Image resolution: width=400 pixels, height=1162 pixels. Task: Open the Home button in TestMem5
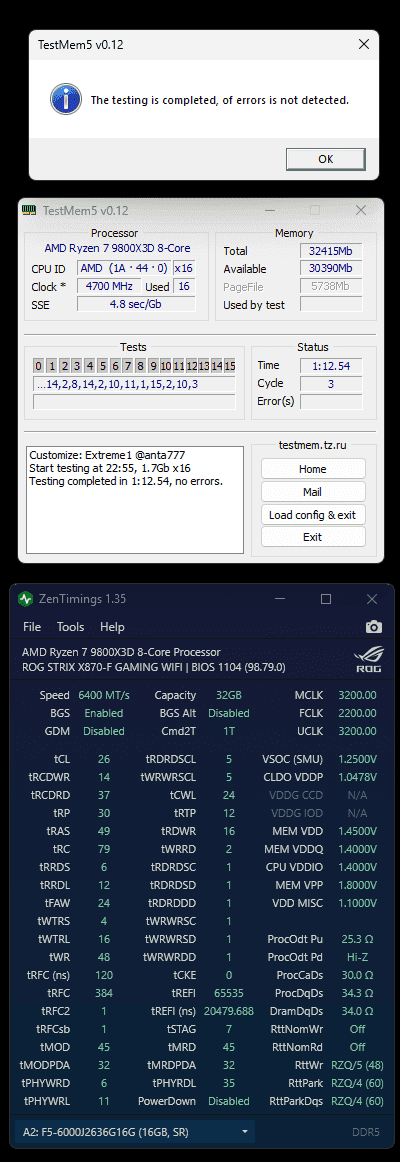[313, 469]
